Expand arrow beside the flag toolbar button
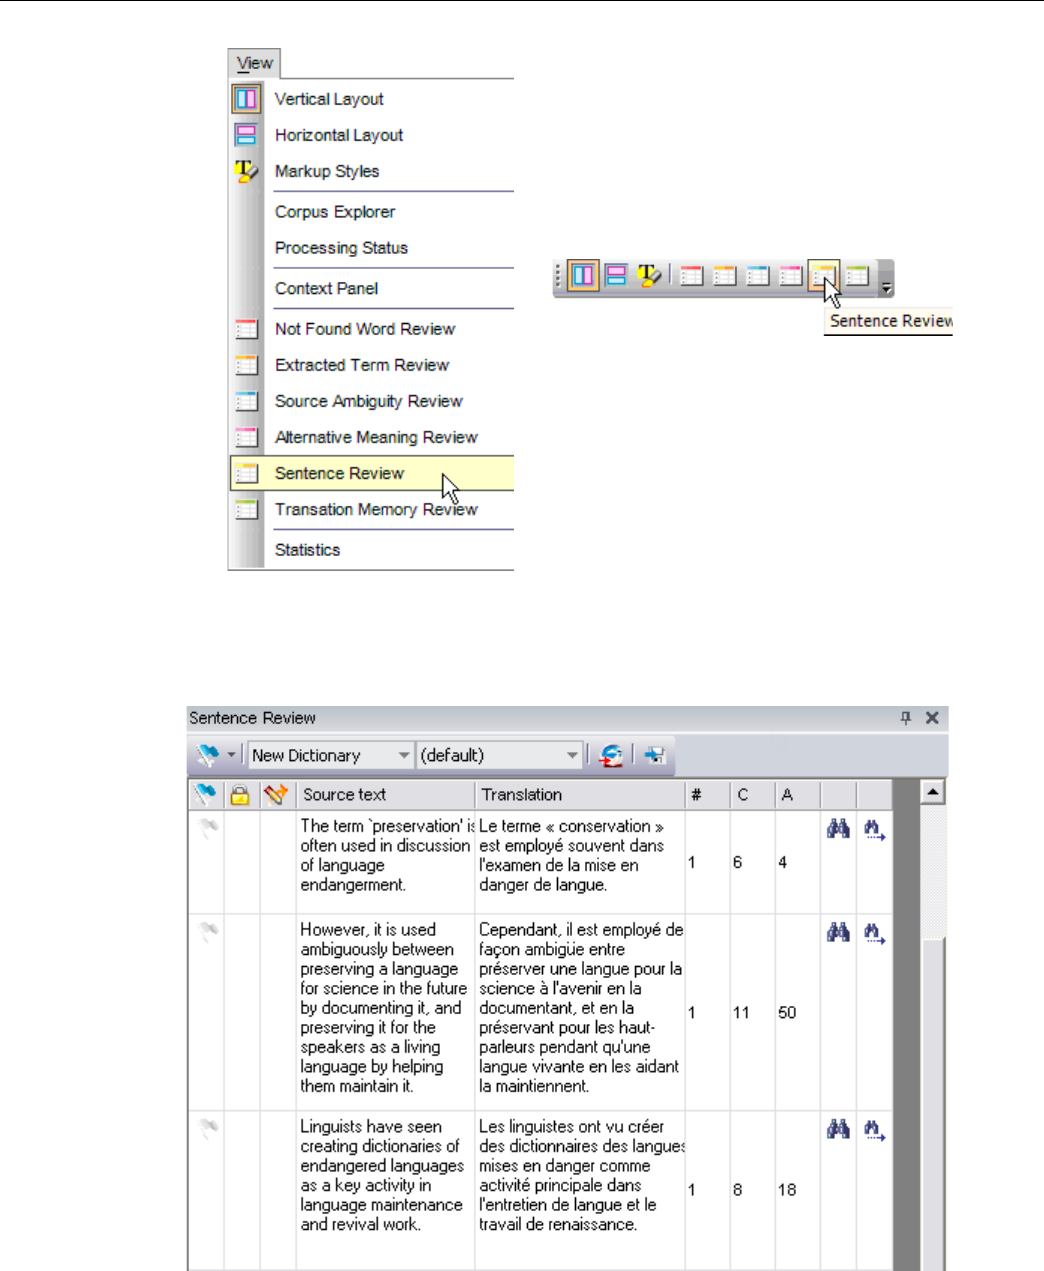Screen dimensions: 1044x1271 tap(232, 755)
